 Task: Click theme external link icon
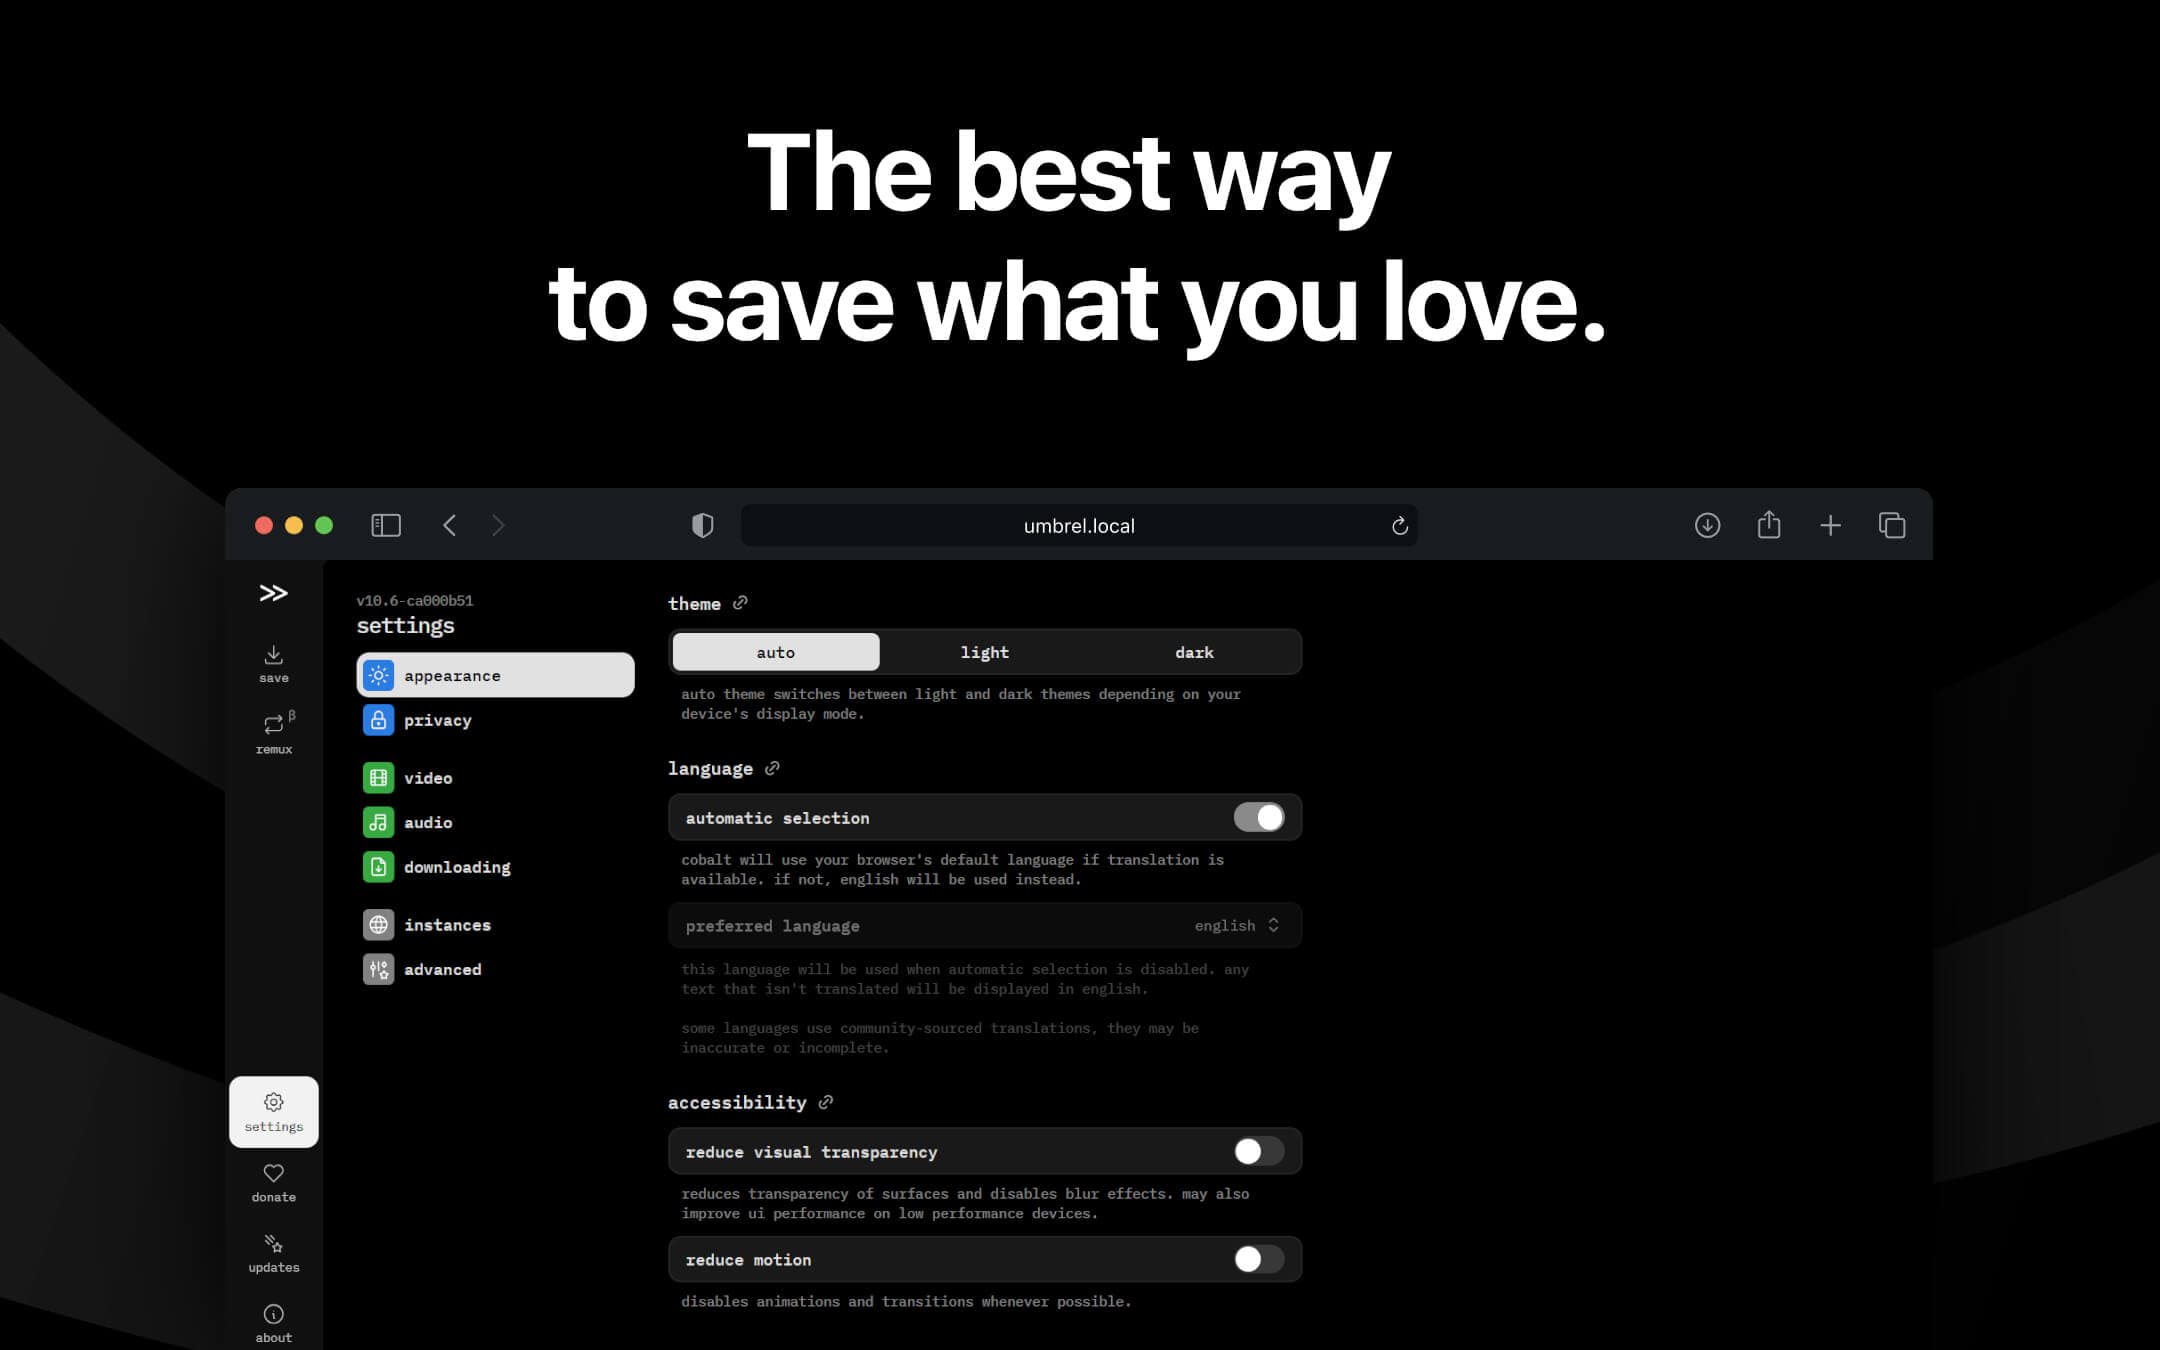coord(742,602)
